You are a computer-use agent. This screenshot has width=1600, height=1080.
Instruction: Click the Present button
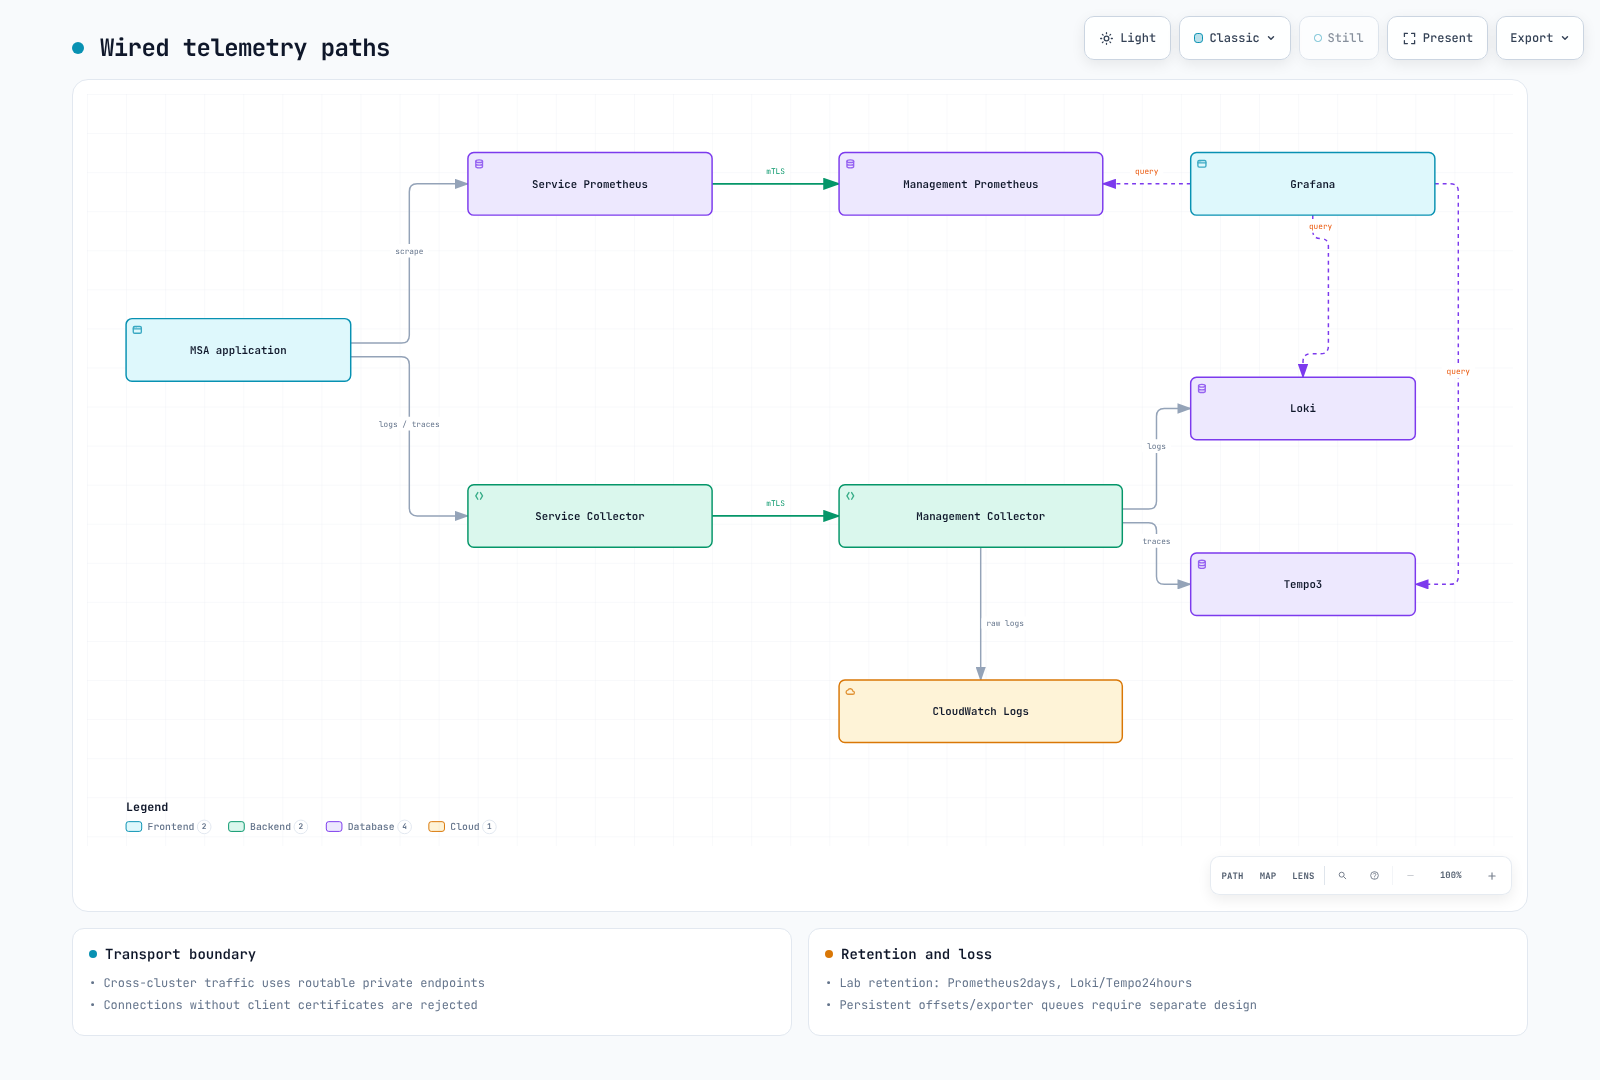[1437, 38]
